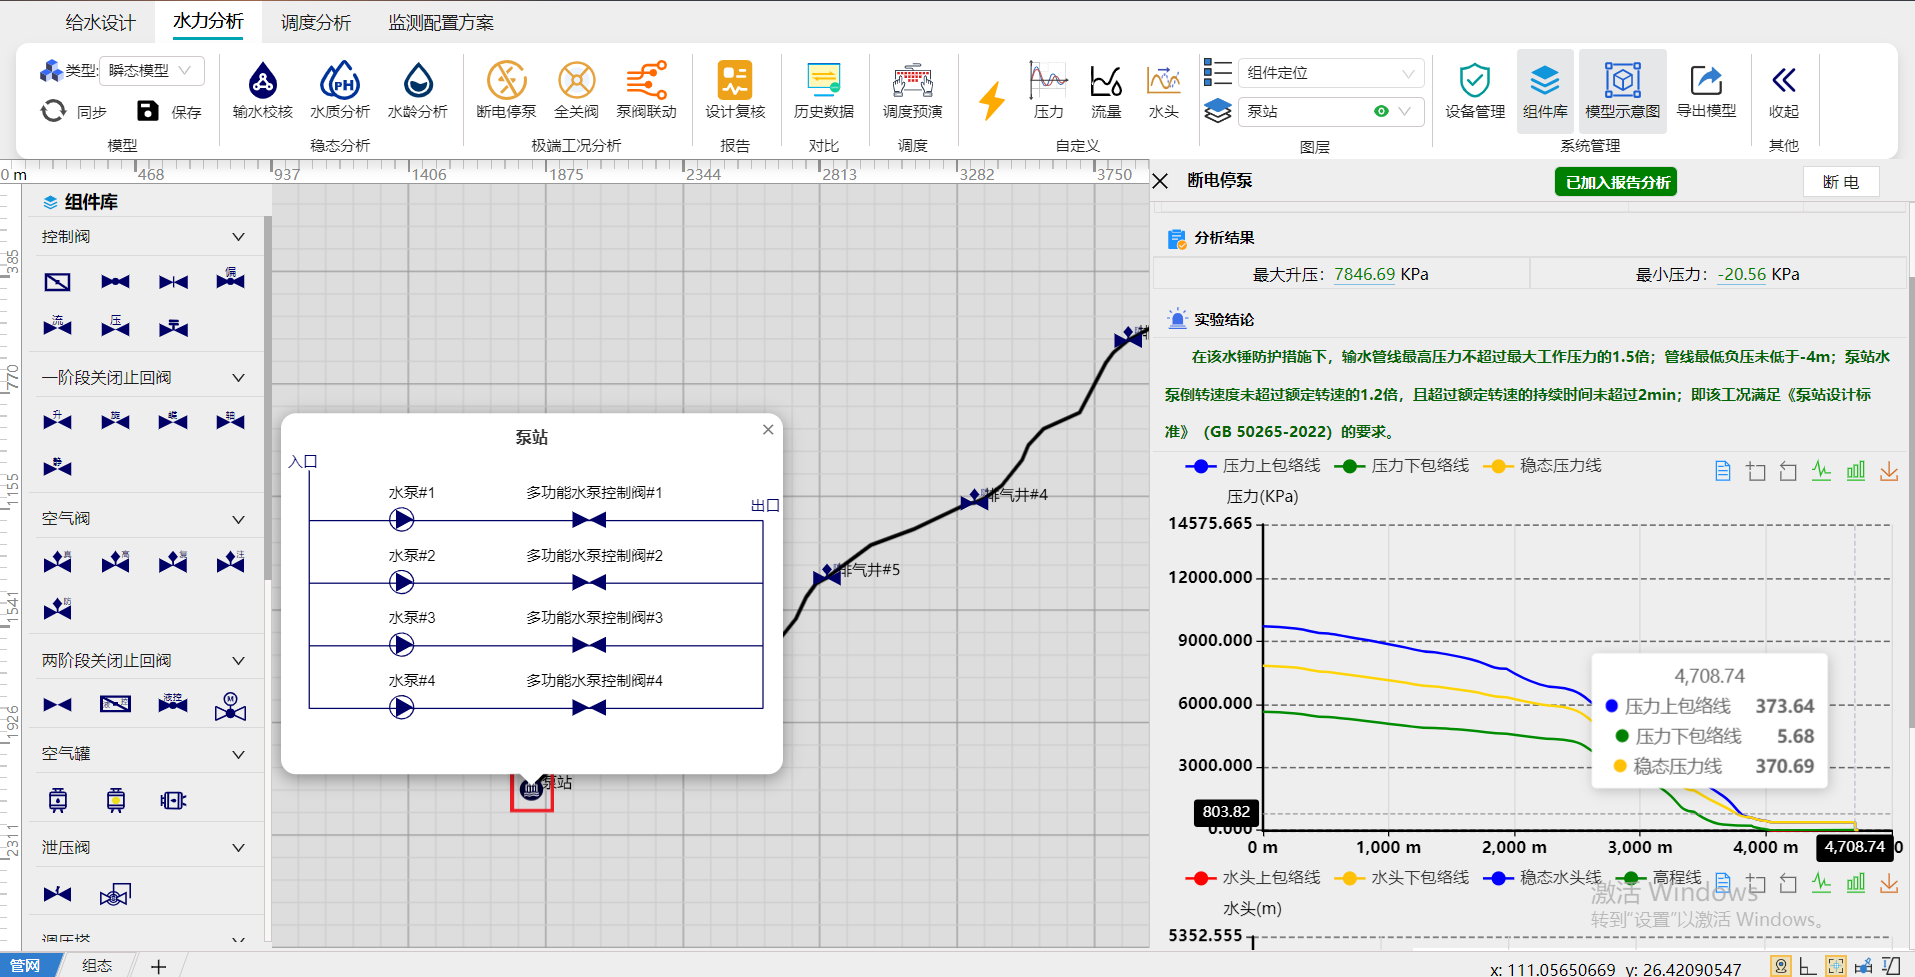
Task: Select the 全关阀 valve closure tool
Action: click(x=576, y=90)
